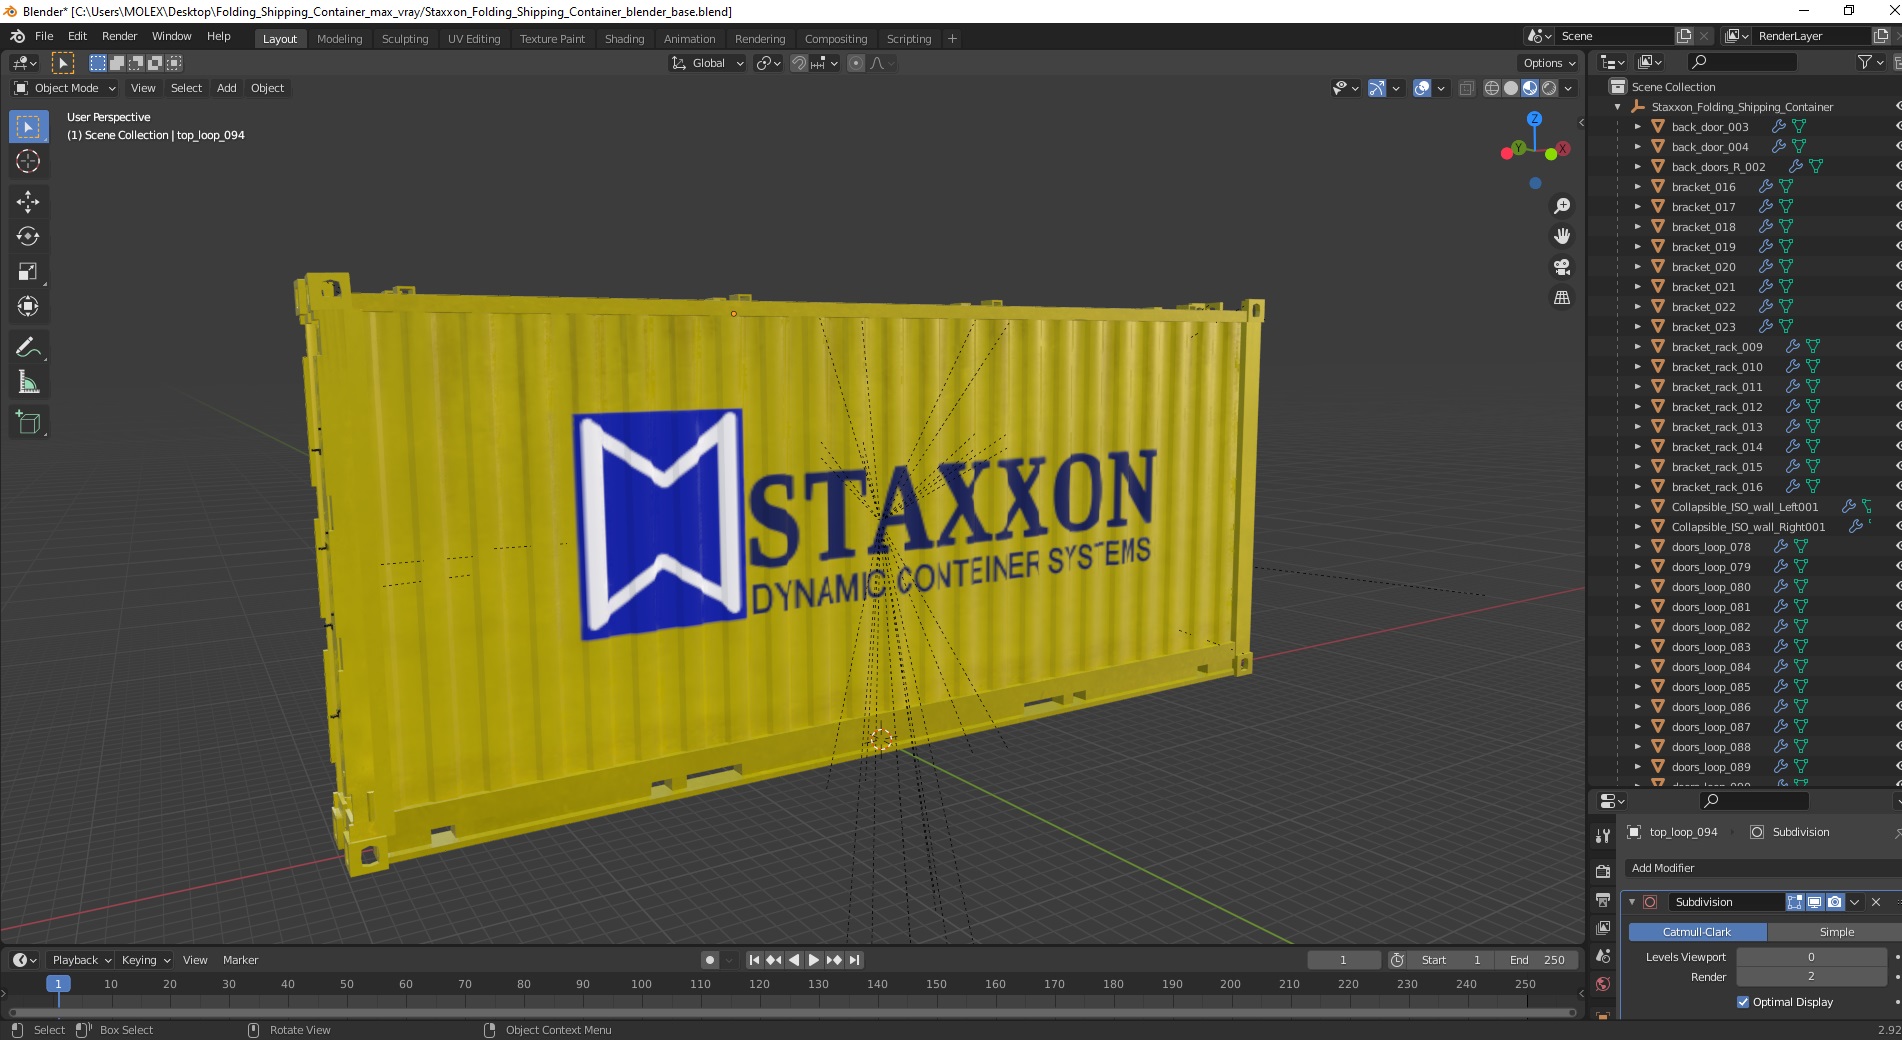Toggle Subdivision modifier render display
This screenshot has width=1902, height=1040.
coord(1835,902)
